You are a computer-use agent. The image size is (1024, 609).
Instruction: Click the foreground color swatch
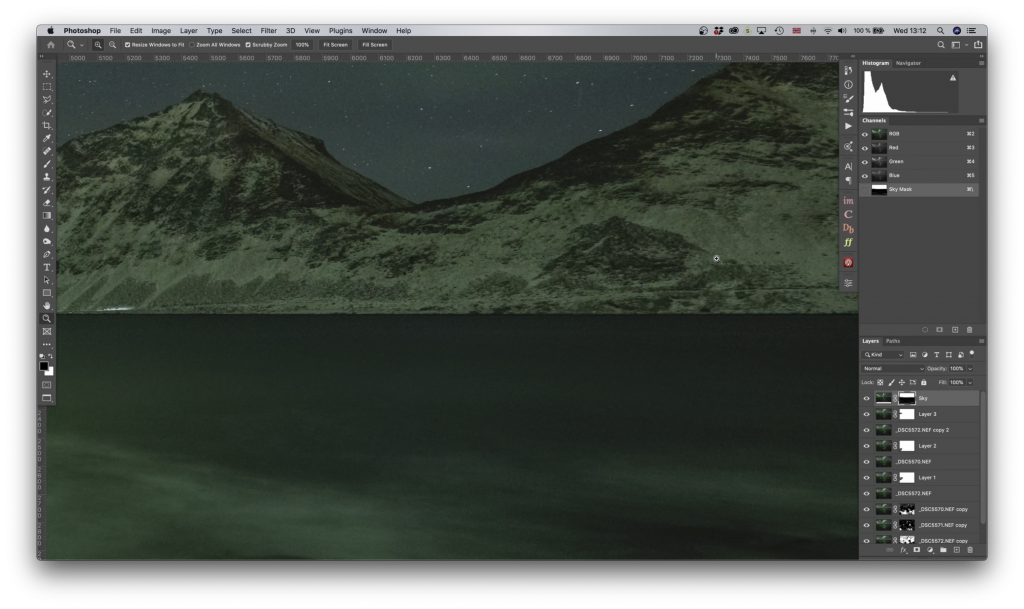pos(44,366)
